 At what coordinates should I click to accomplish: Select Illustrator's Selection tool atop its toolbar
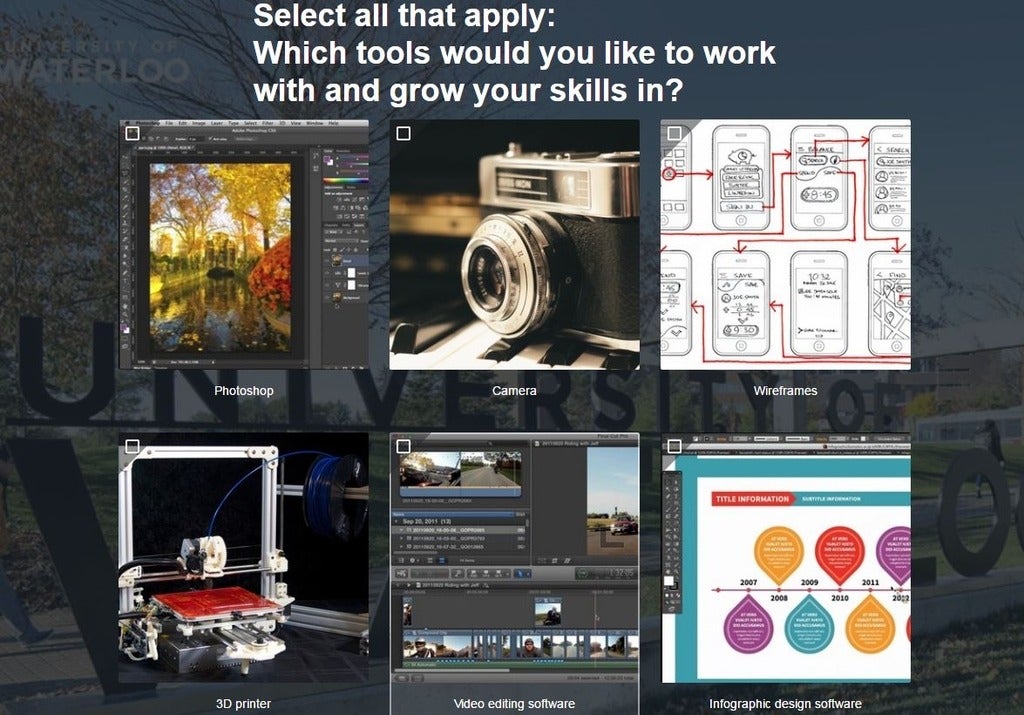pos(670,480)
